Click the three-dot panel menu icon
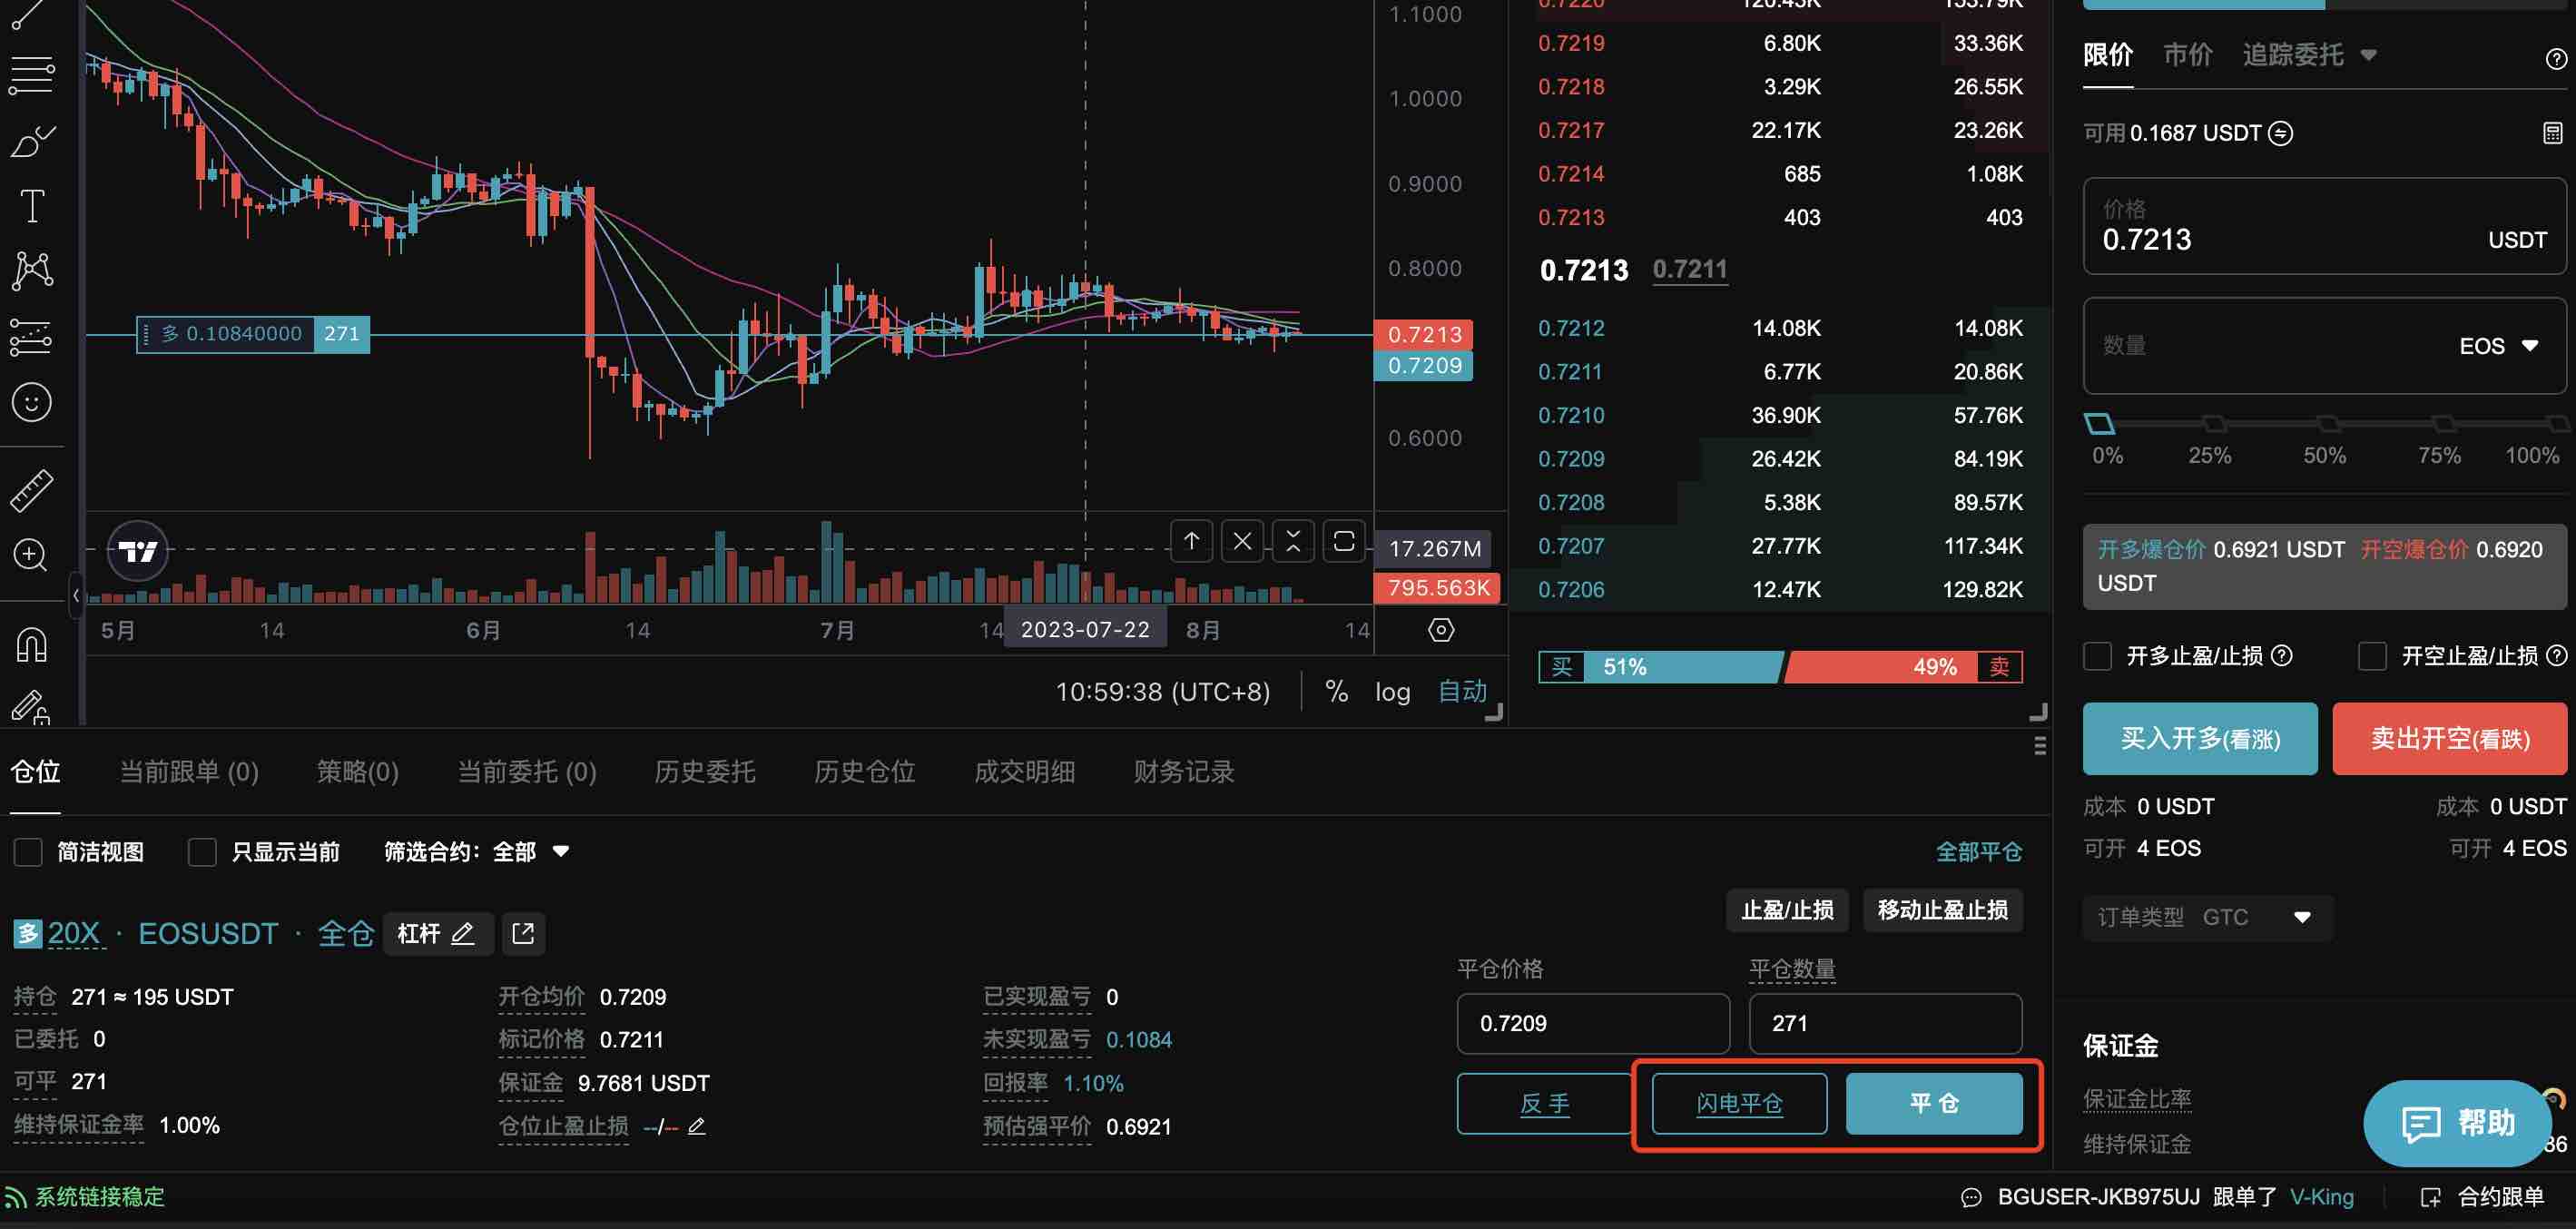 tap(2040, 746)
